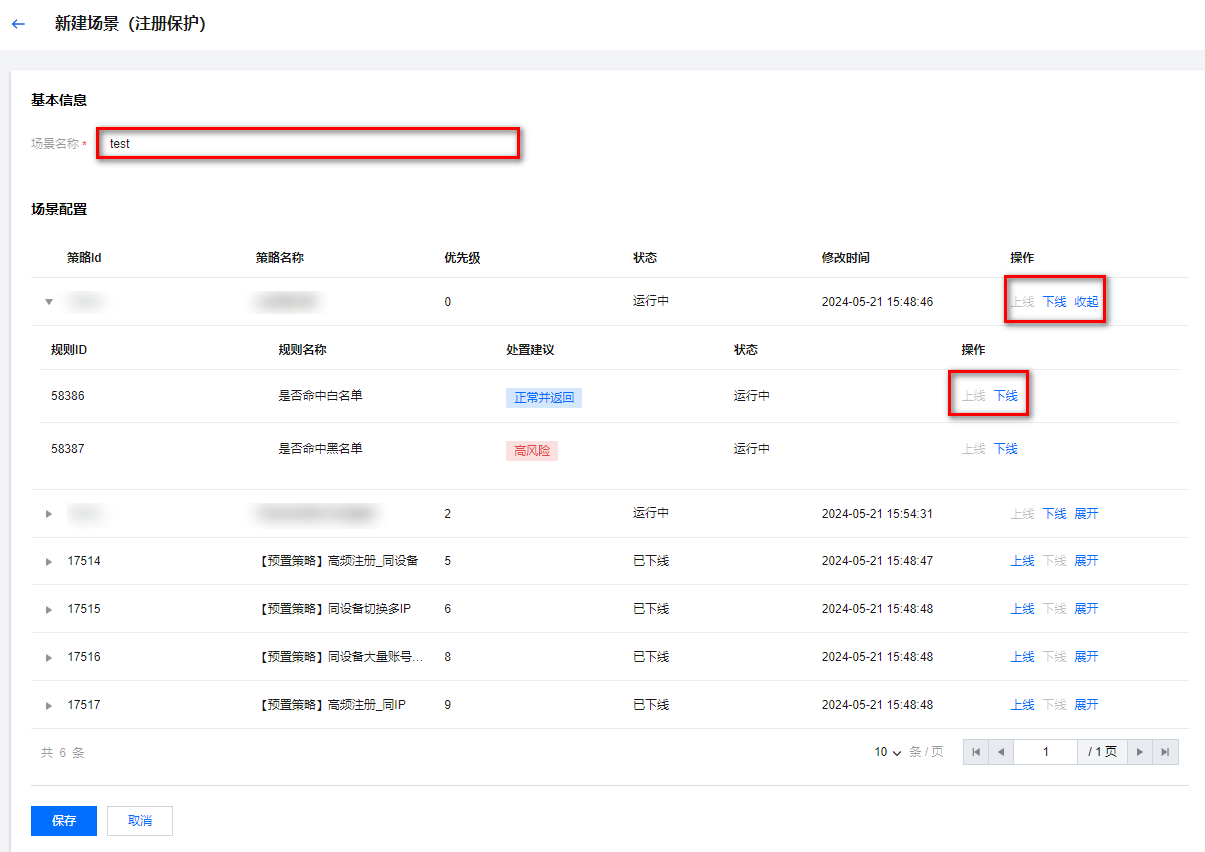
Task: Click 下线 for priority 2 strategy
Action: point(1054,514)
